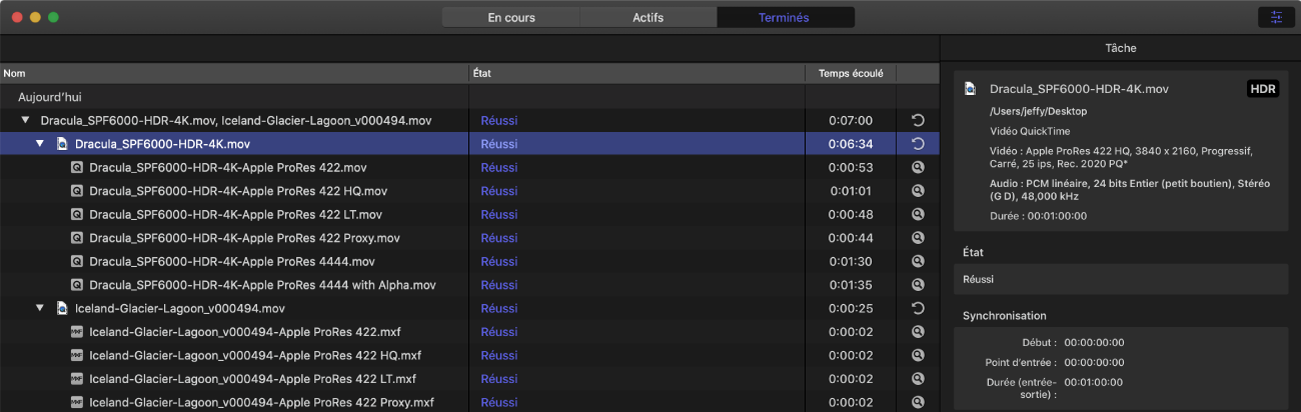Click resubmit icon on the 0:07:00 batch row
Screen dimensions: 1301x412
[x=918, y=120]
